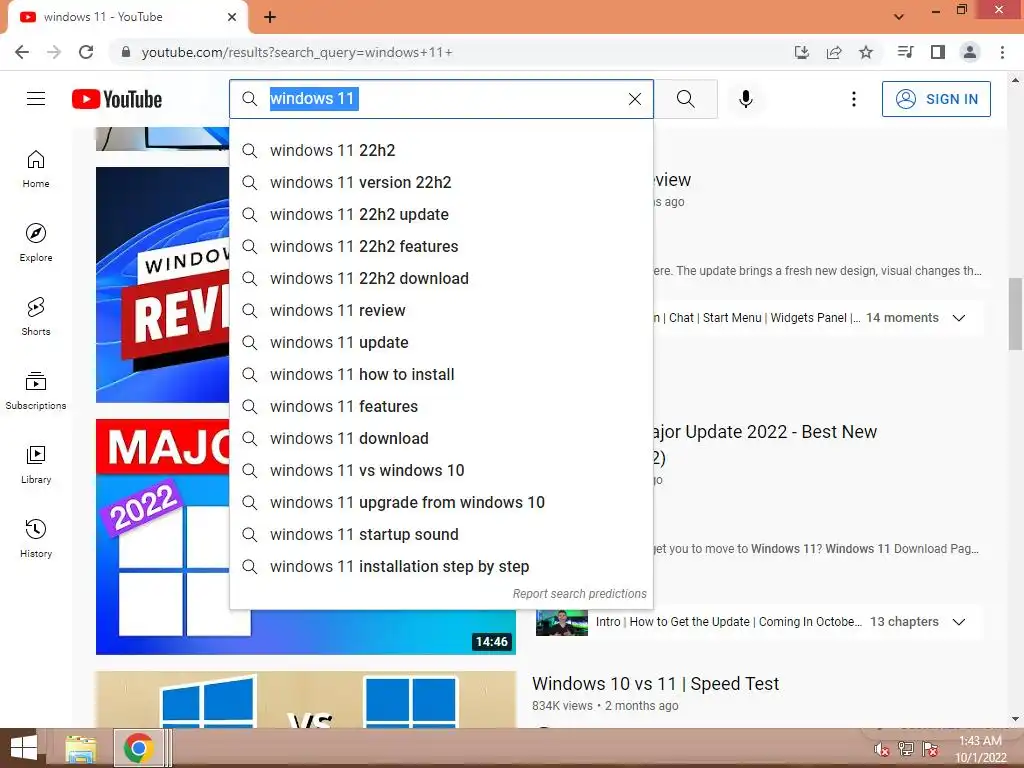The height and width of the screenshot is (768, 1024).
Task: Close the windows 11 - YouTube tab
Action: pyautogui.click(x=232, y=17)
